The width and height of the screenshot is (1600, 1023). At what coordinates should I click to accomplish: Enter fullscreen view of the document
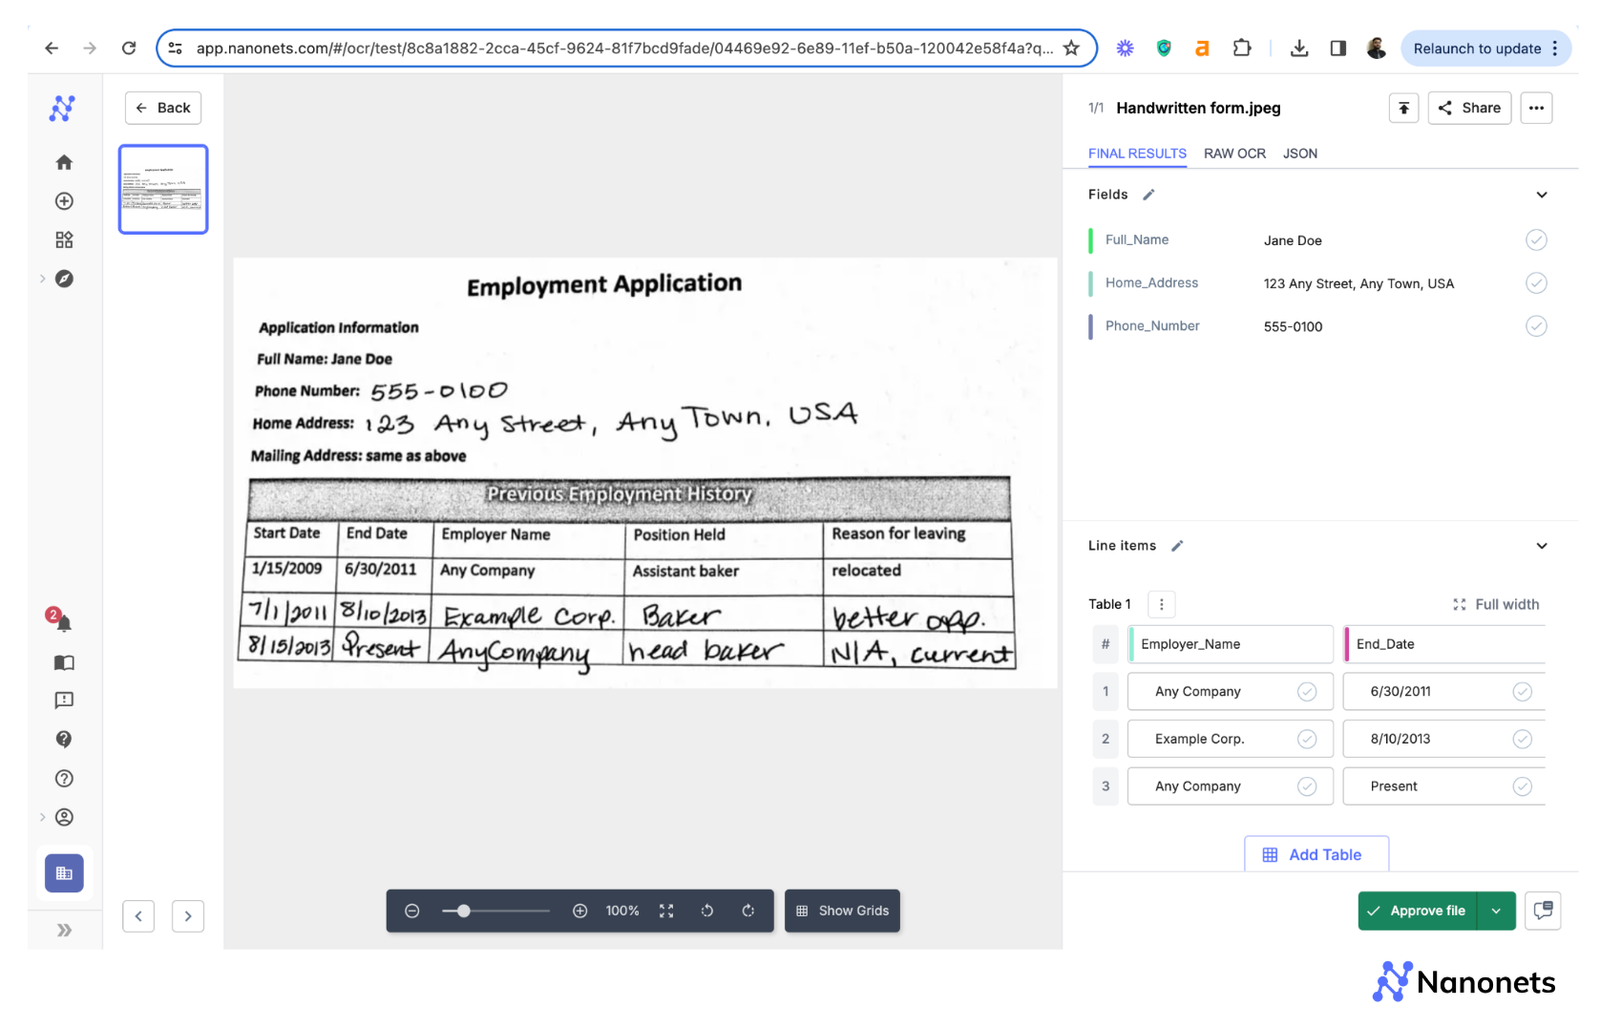[x=666, y=910]
